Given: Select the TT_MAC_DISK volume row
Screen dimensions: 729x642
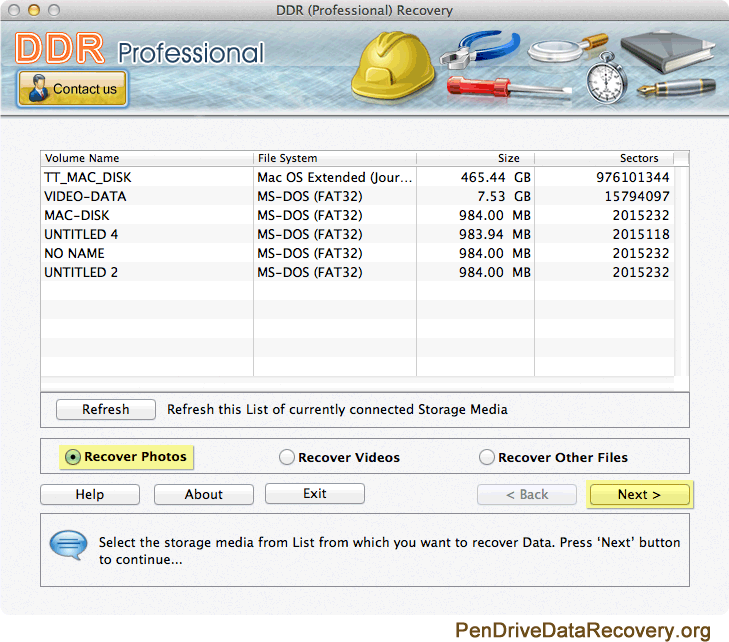Looking at the screenshot, I should pos(357,177).
